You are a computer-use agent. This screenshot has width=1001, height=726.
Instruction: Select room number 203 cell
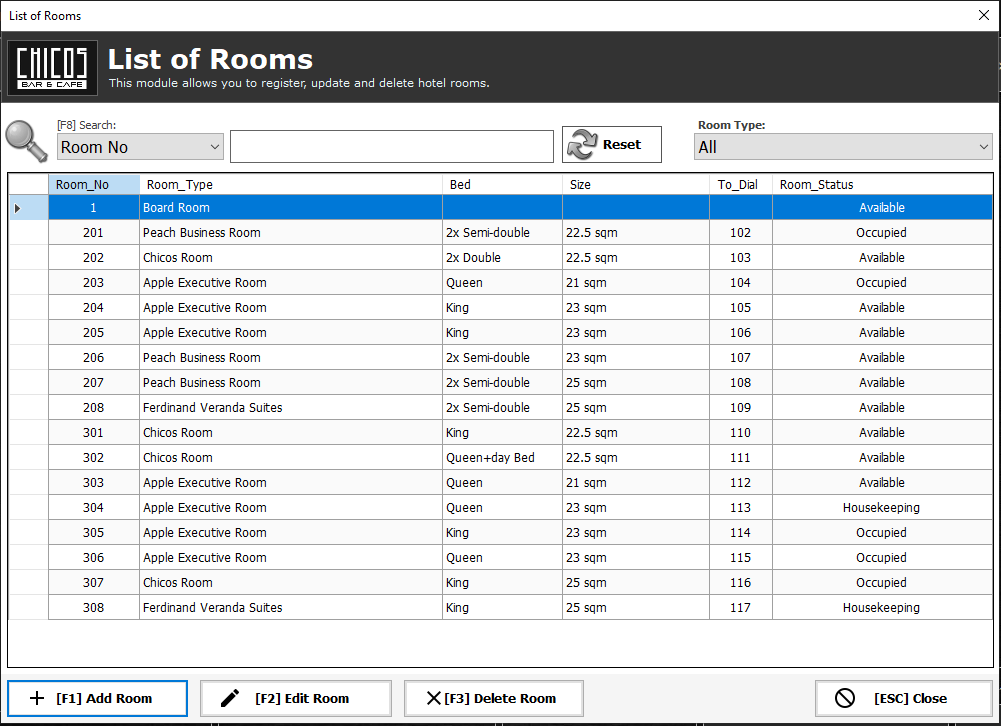coord(94,282)
